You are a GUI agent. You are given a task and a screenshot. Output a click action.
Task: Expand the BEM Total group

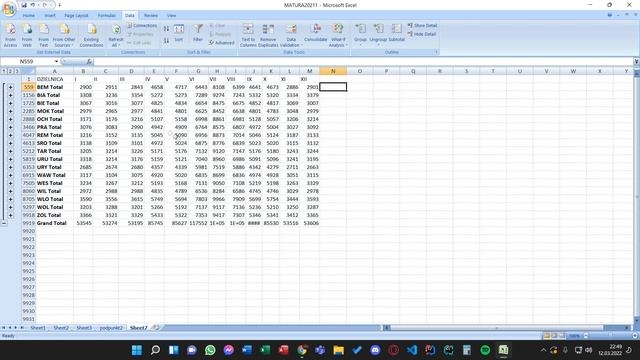(x=10, y=87)
